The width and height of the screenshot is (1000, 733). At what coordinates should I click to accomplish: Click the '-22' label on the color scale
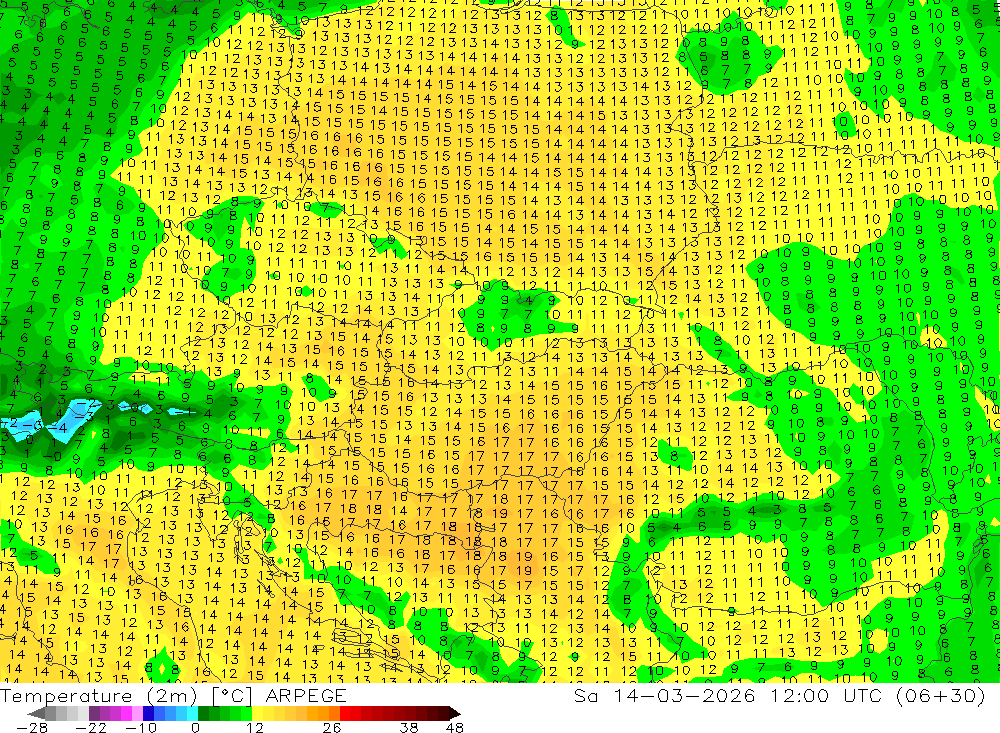pos(91,728)
